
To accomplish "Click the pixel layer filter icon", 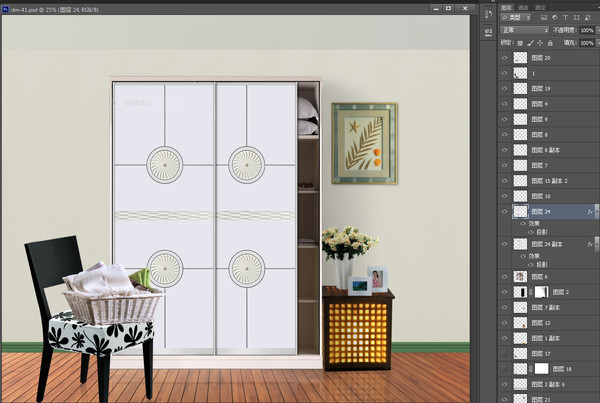I will 544,18.
